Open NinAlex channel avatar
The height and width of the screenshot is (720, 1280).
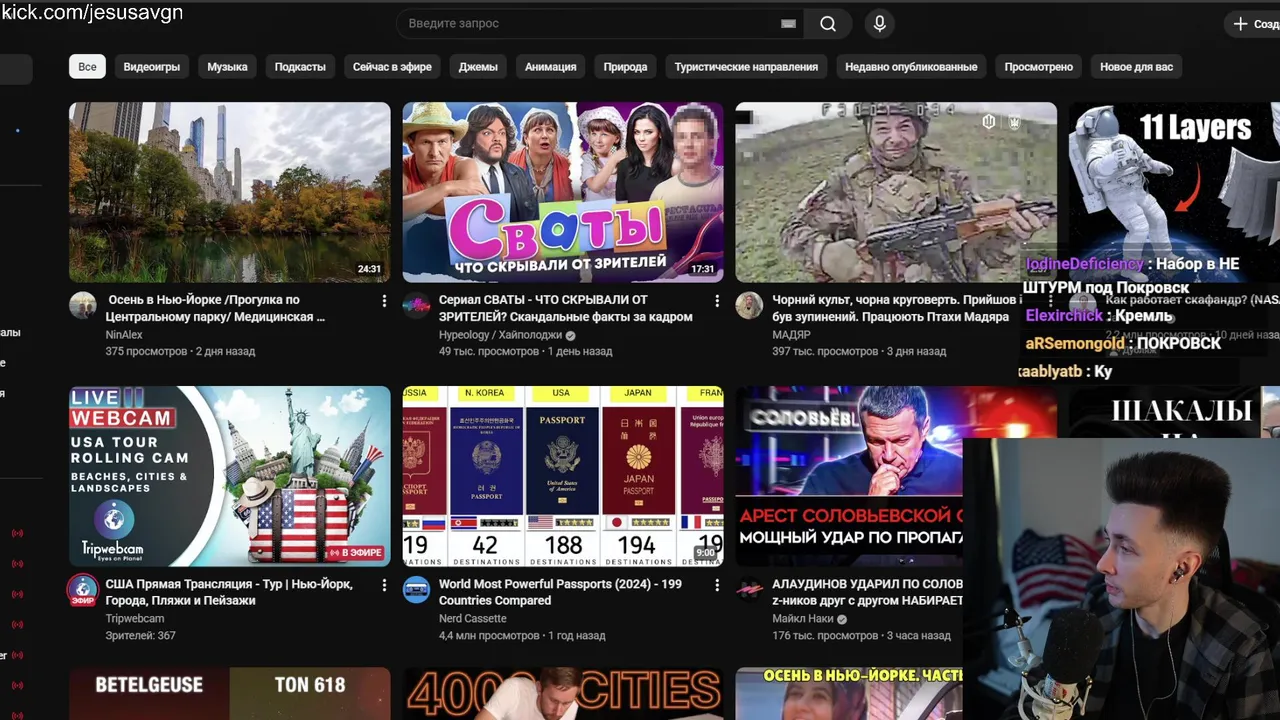(83, 306)
